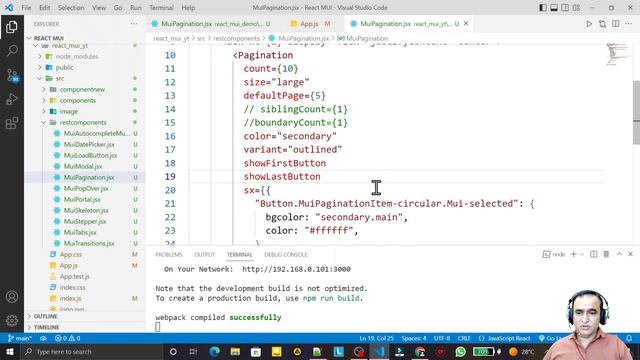This screenshot has width=640, height=360.
Task: Open editor More Actions ellipsis
Action: point(629,24)
